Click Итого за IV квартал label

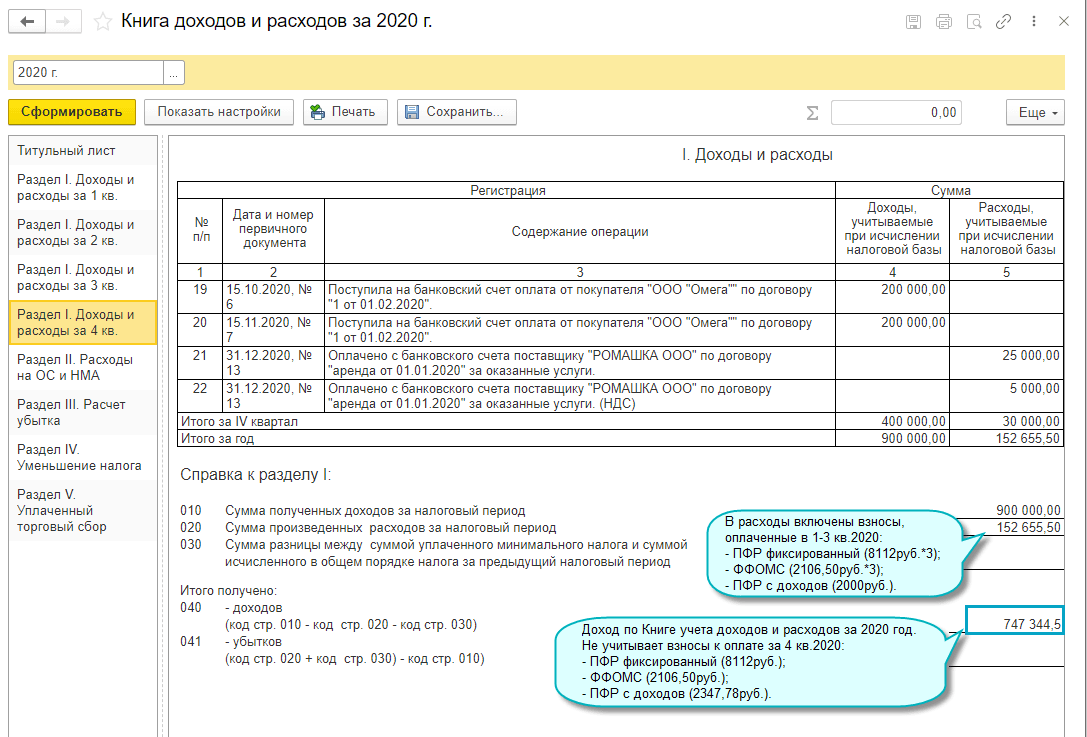pos(240,422)
